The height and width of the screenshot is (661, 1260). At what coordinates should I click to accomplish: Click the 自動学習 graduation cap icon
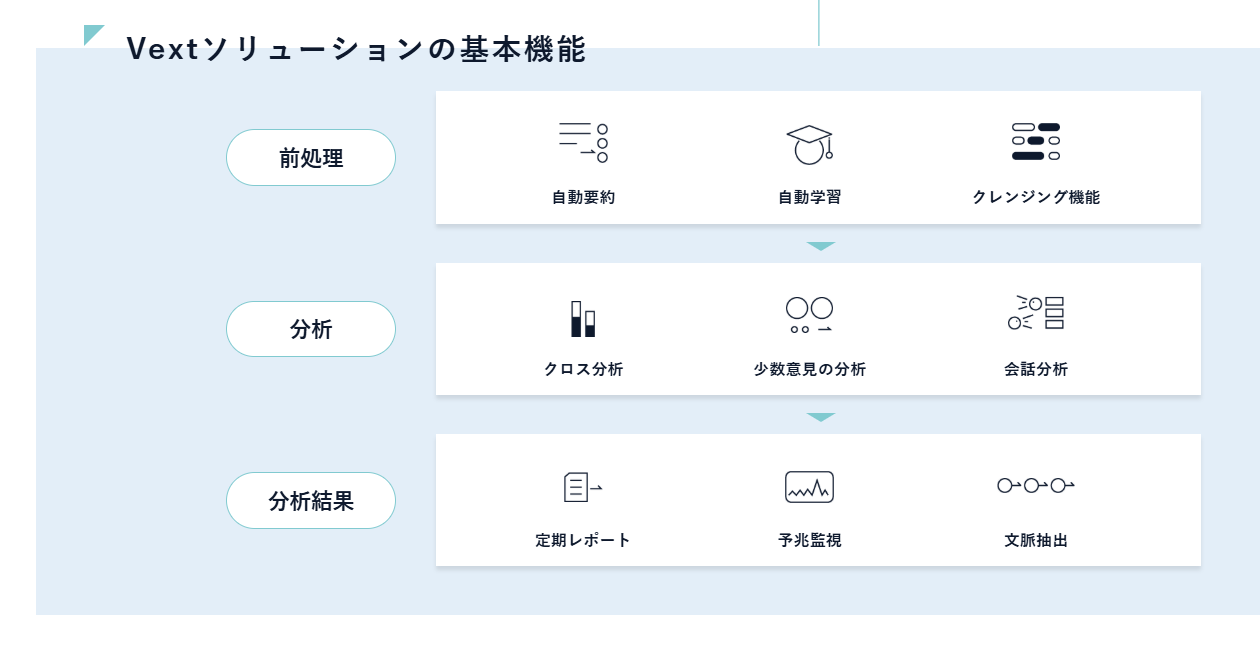809,144
